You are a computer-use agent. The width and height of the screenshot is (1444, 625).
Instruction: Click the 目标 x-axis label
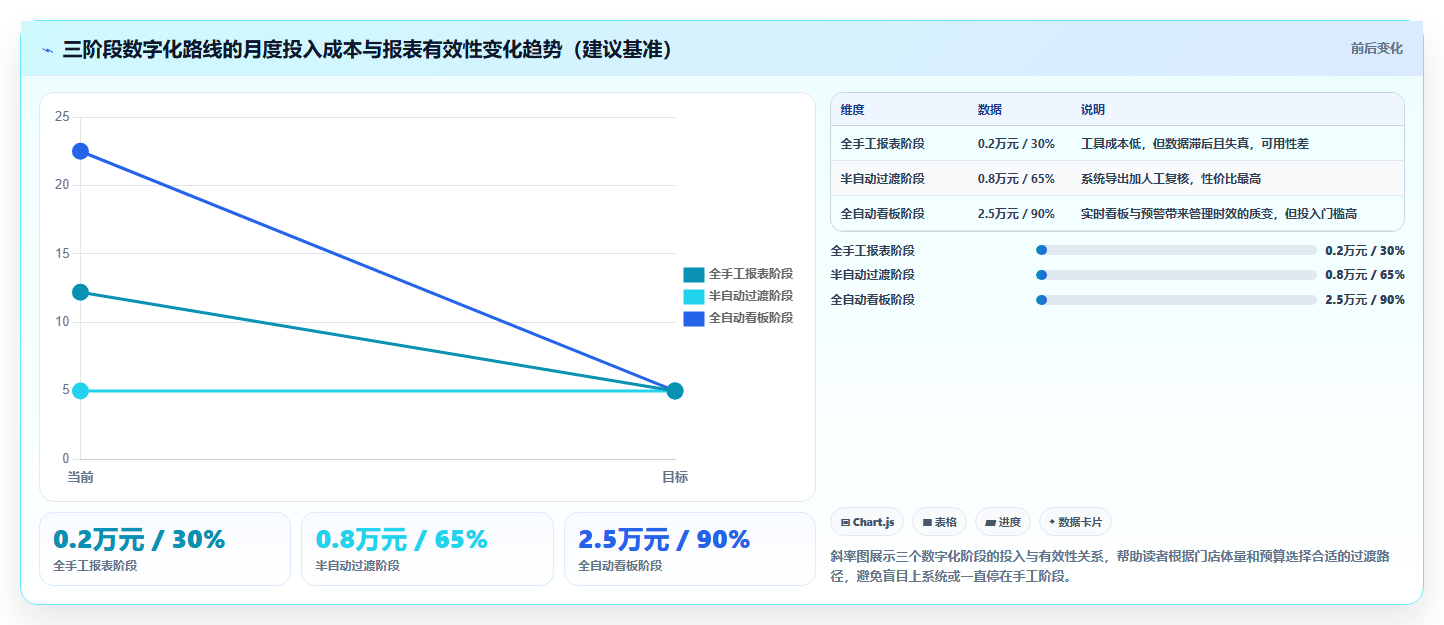click(675, 477)
